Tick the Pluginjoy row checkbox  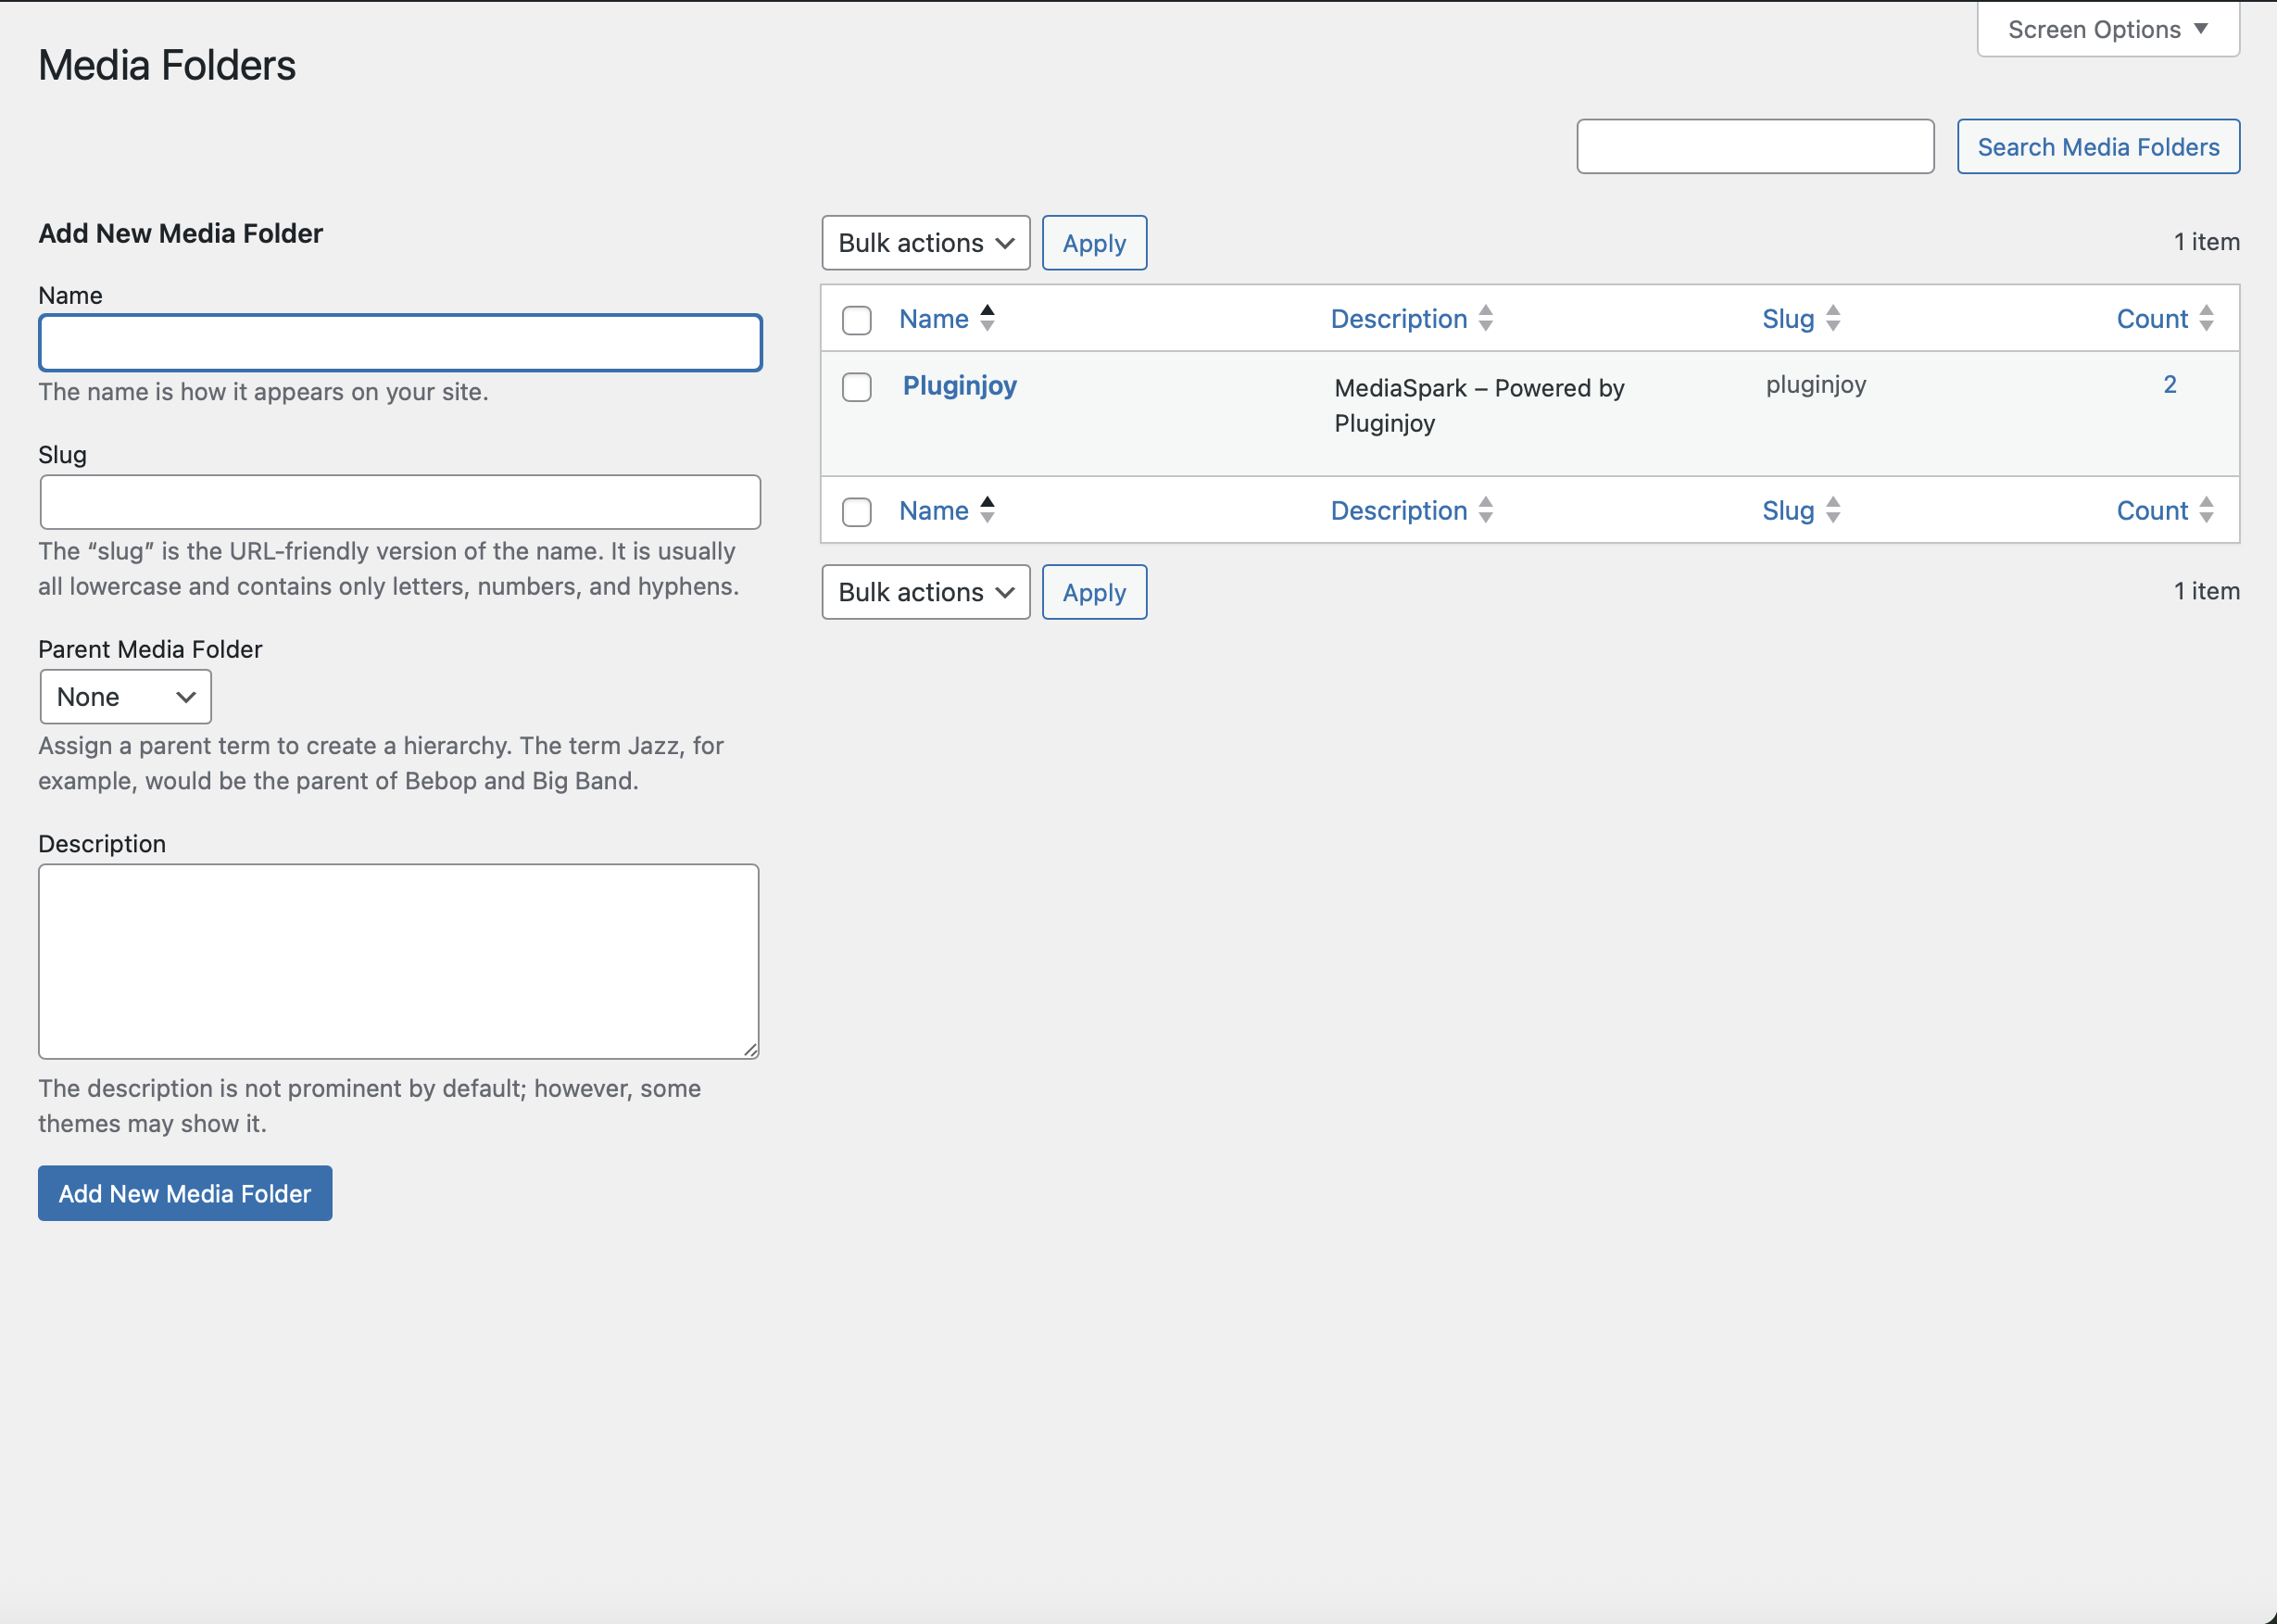tap(856, 387)
